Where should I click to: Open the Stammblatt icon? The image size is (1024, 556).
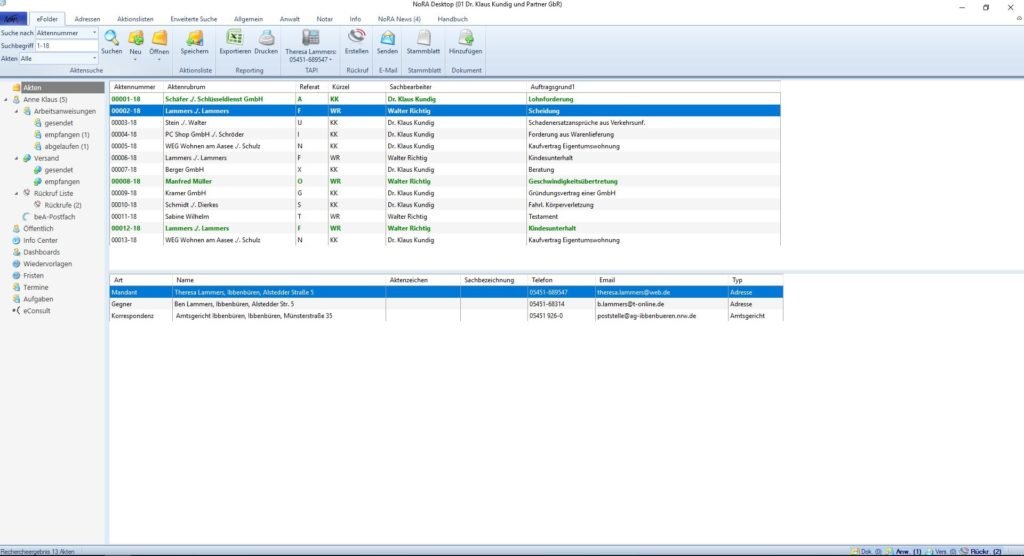424,39
